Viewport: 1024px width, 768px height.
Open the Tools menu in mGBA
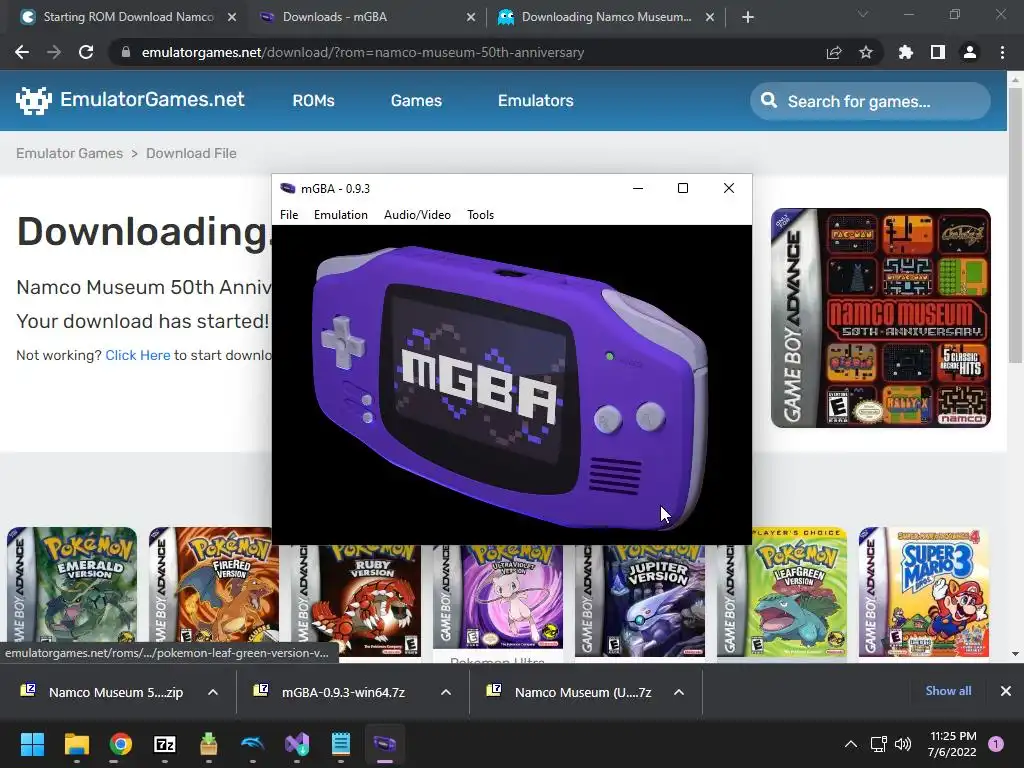[x=480, y=215]
